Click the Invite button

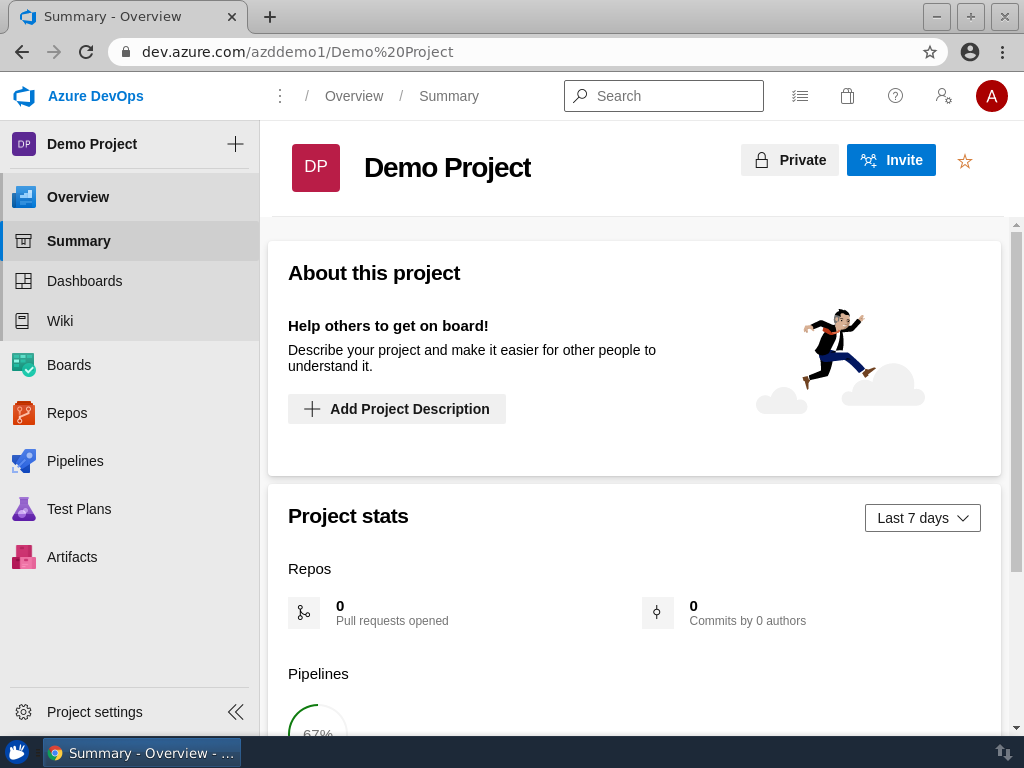[x=891, y=160]
